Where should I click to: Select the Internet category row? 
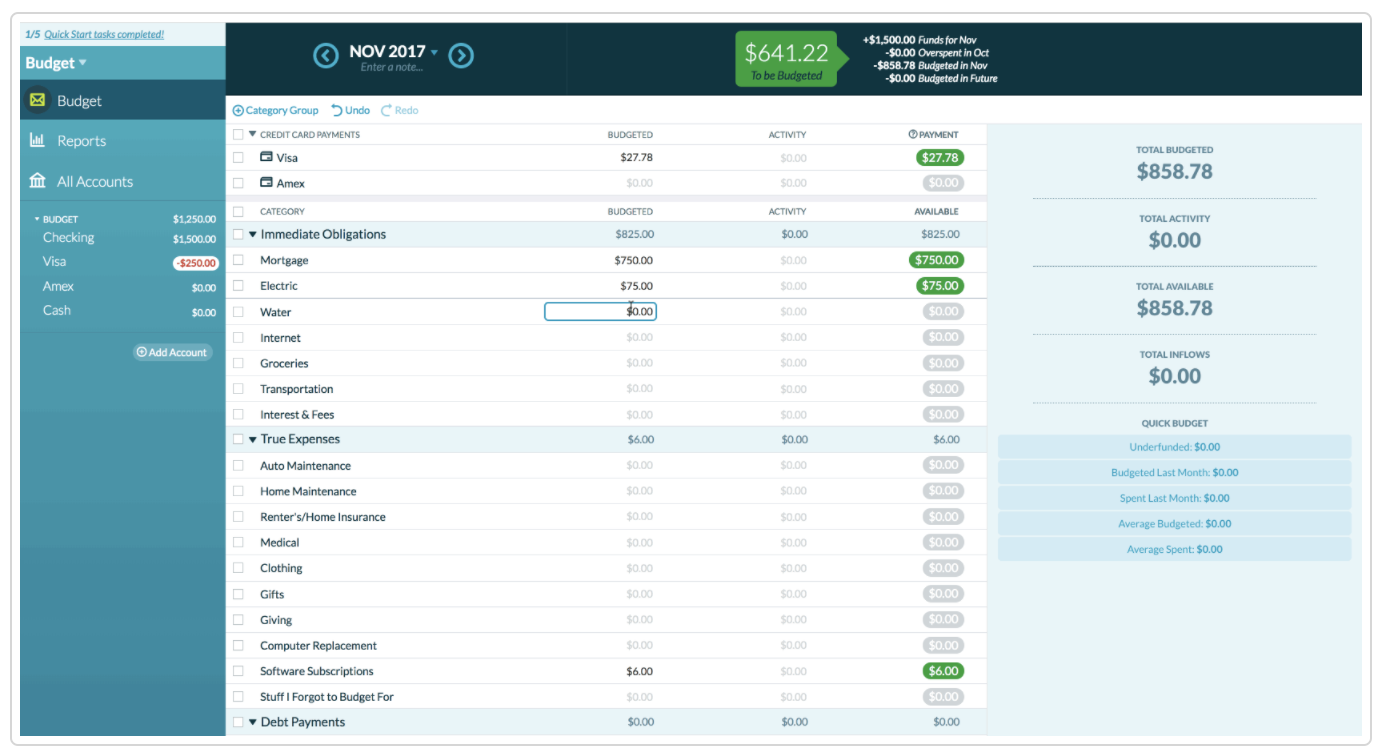point(606,338)
